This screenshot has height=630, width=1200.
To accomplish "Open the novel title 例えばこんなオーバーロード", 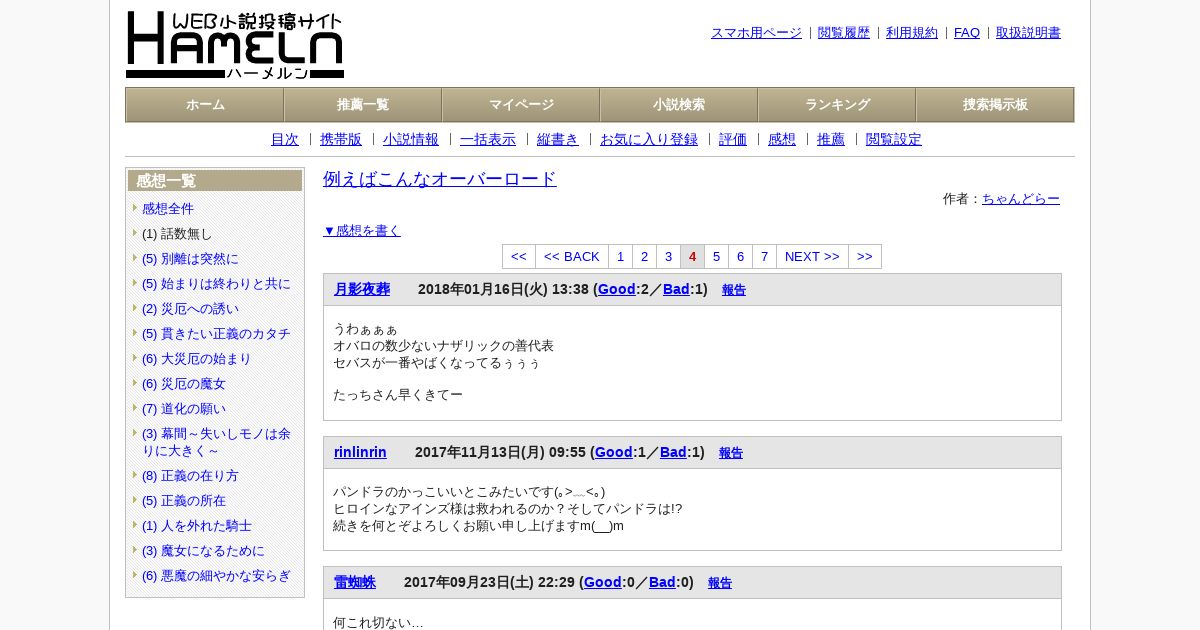I will tap(440, 179).
